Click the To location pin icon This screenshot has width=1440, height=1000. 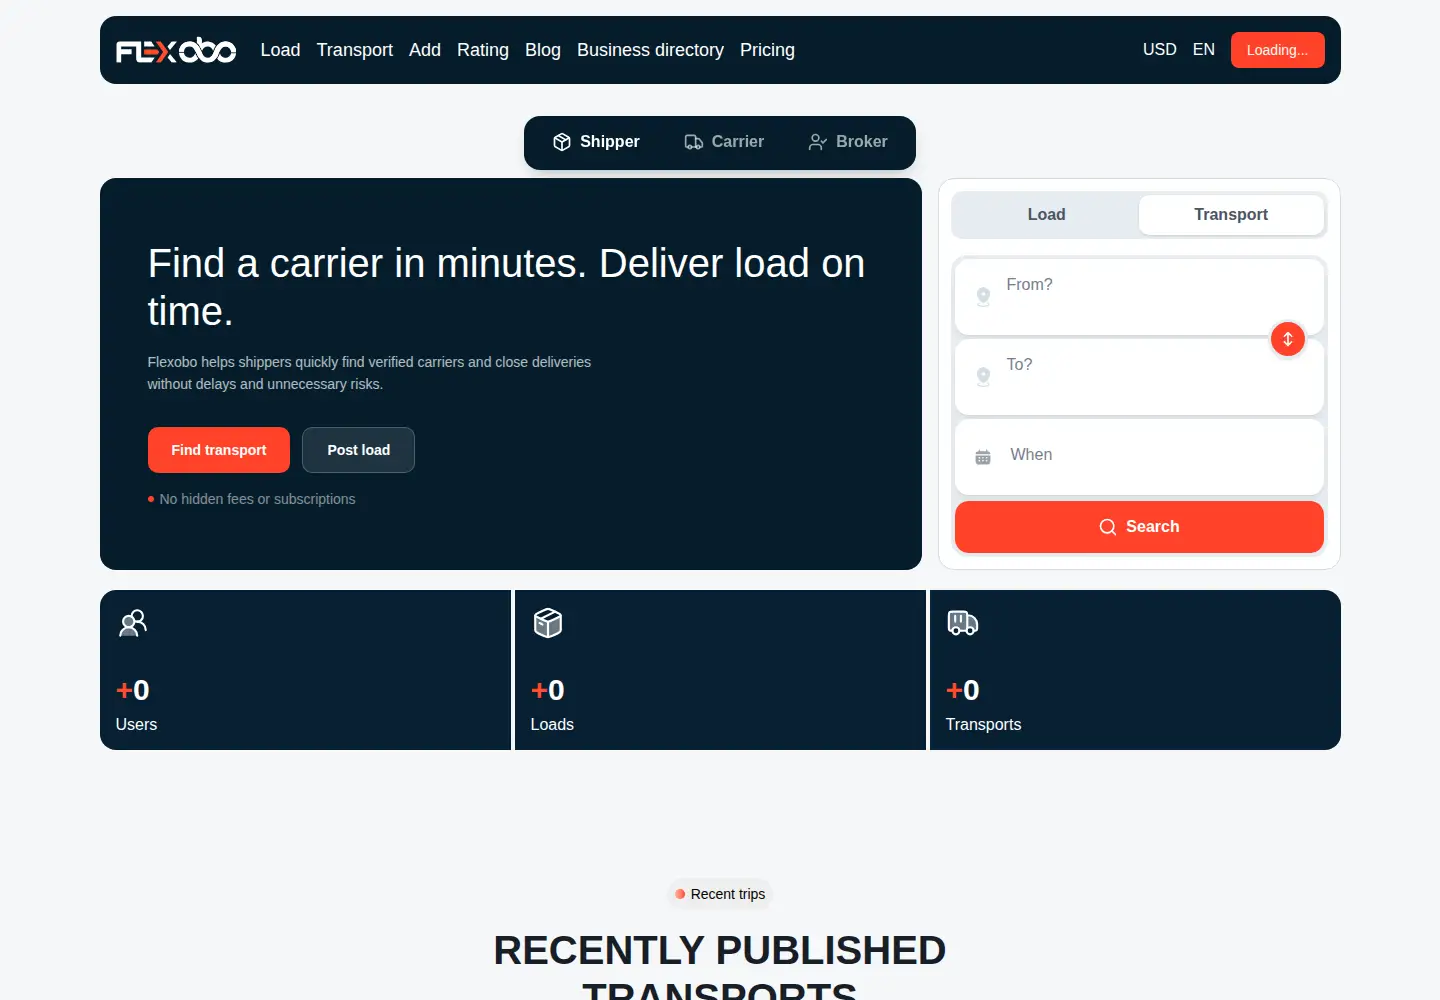click(x=983, y=376)
